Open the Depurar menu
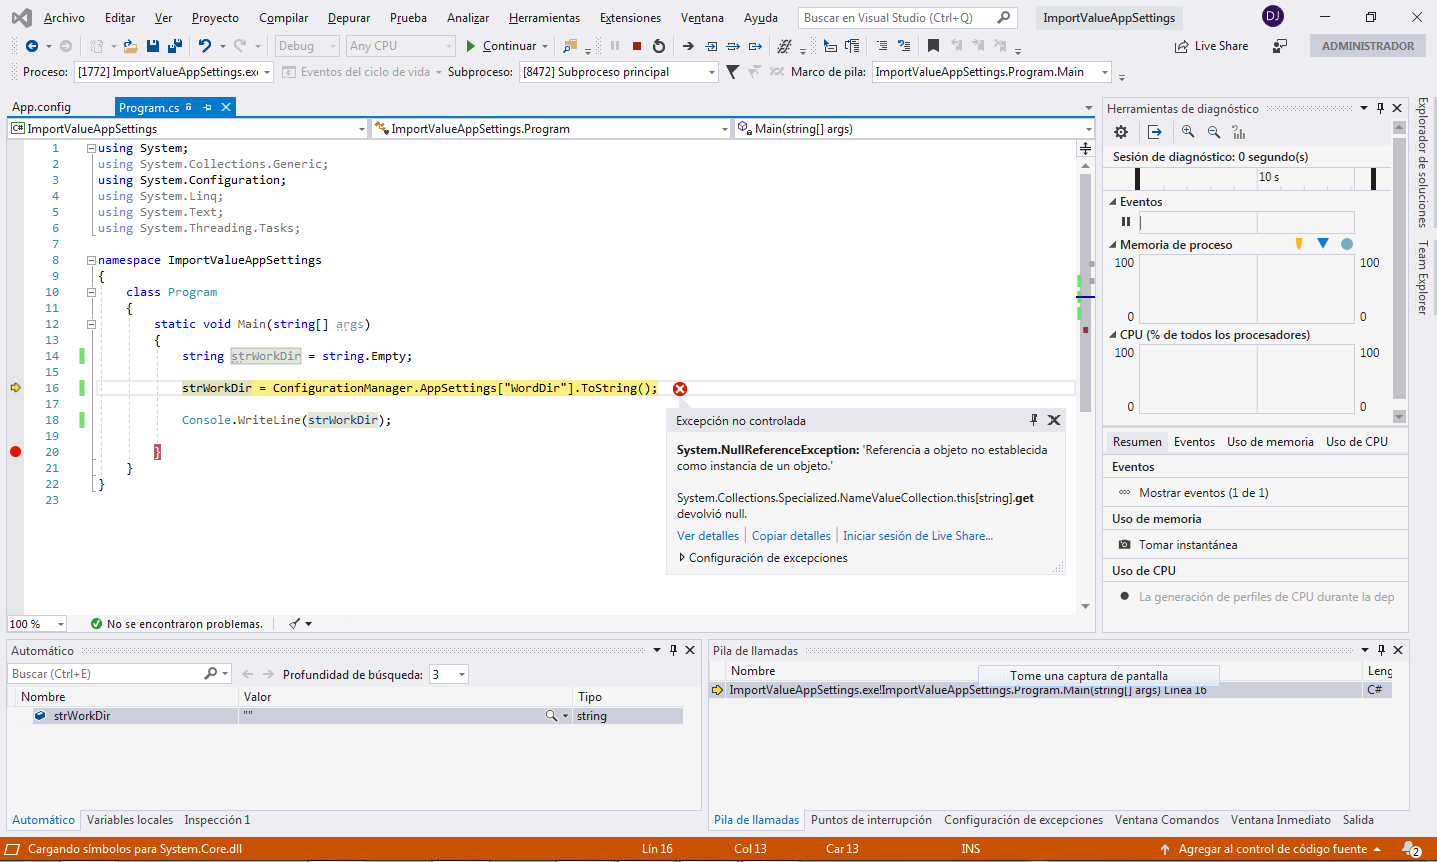 point(349,18)
